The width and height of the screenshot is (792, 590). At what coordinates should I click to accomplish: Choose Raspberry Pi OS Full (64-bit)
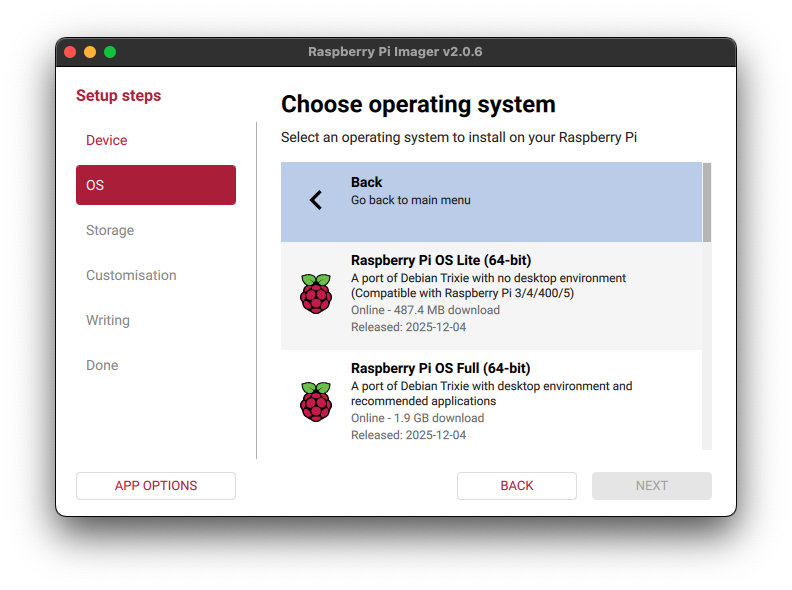[491, 400]
